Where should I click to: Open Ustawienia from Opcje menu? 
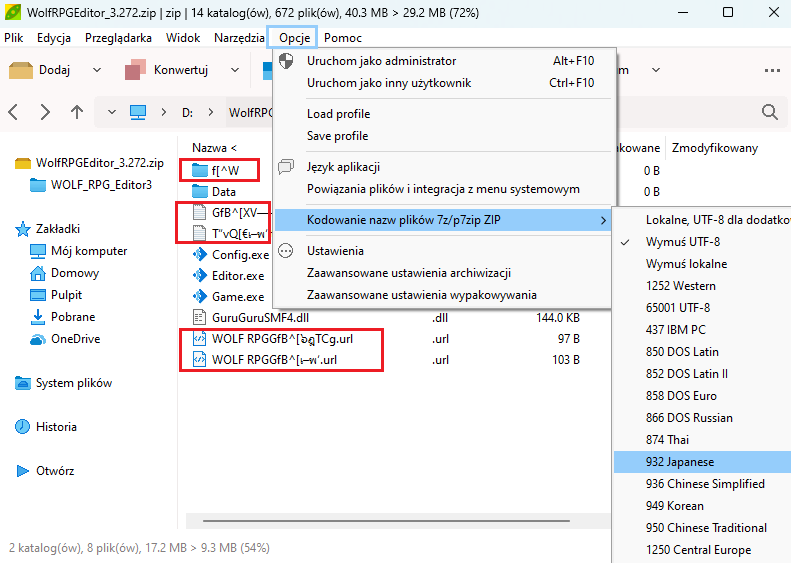click(x=335, y=251)
